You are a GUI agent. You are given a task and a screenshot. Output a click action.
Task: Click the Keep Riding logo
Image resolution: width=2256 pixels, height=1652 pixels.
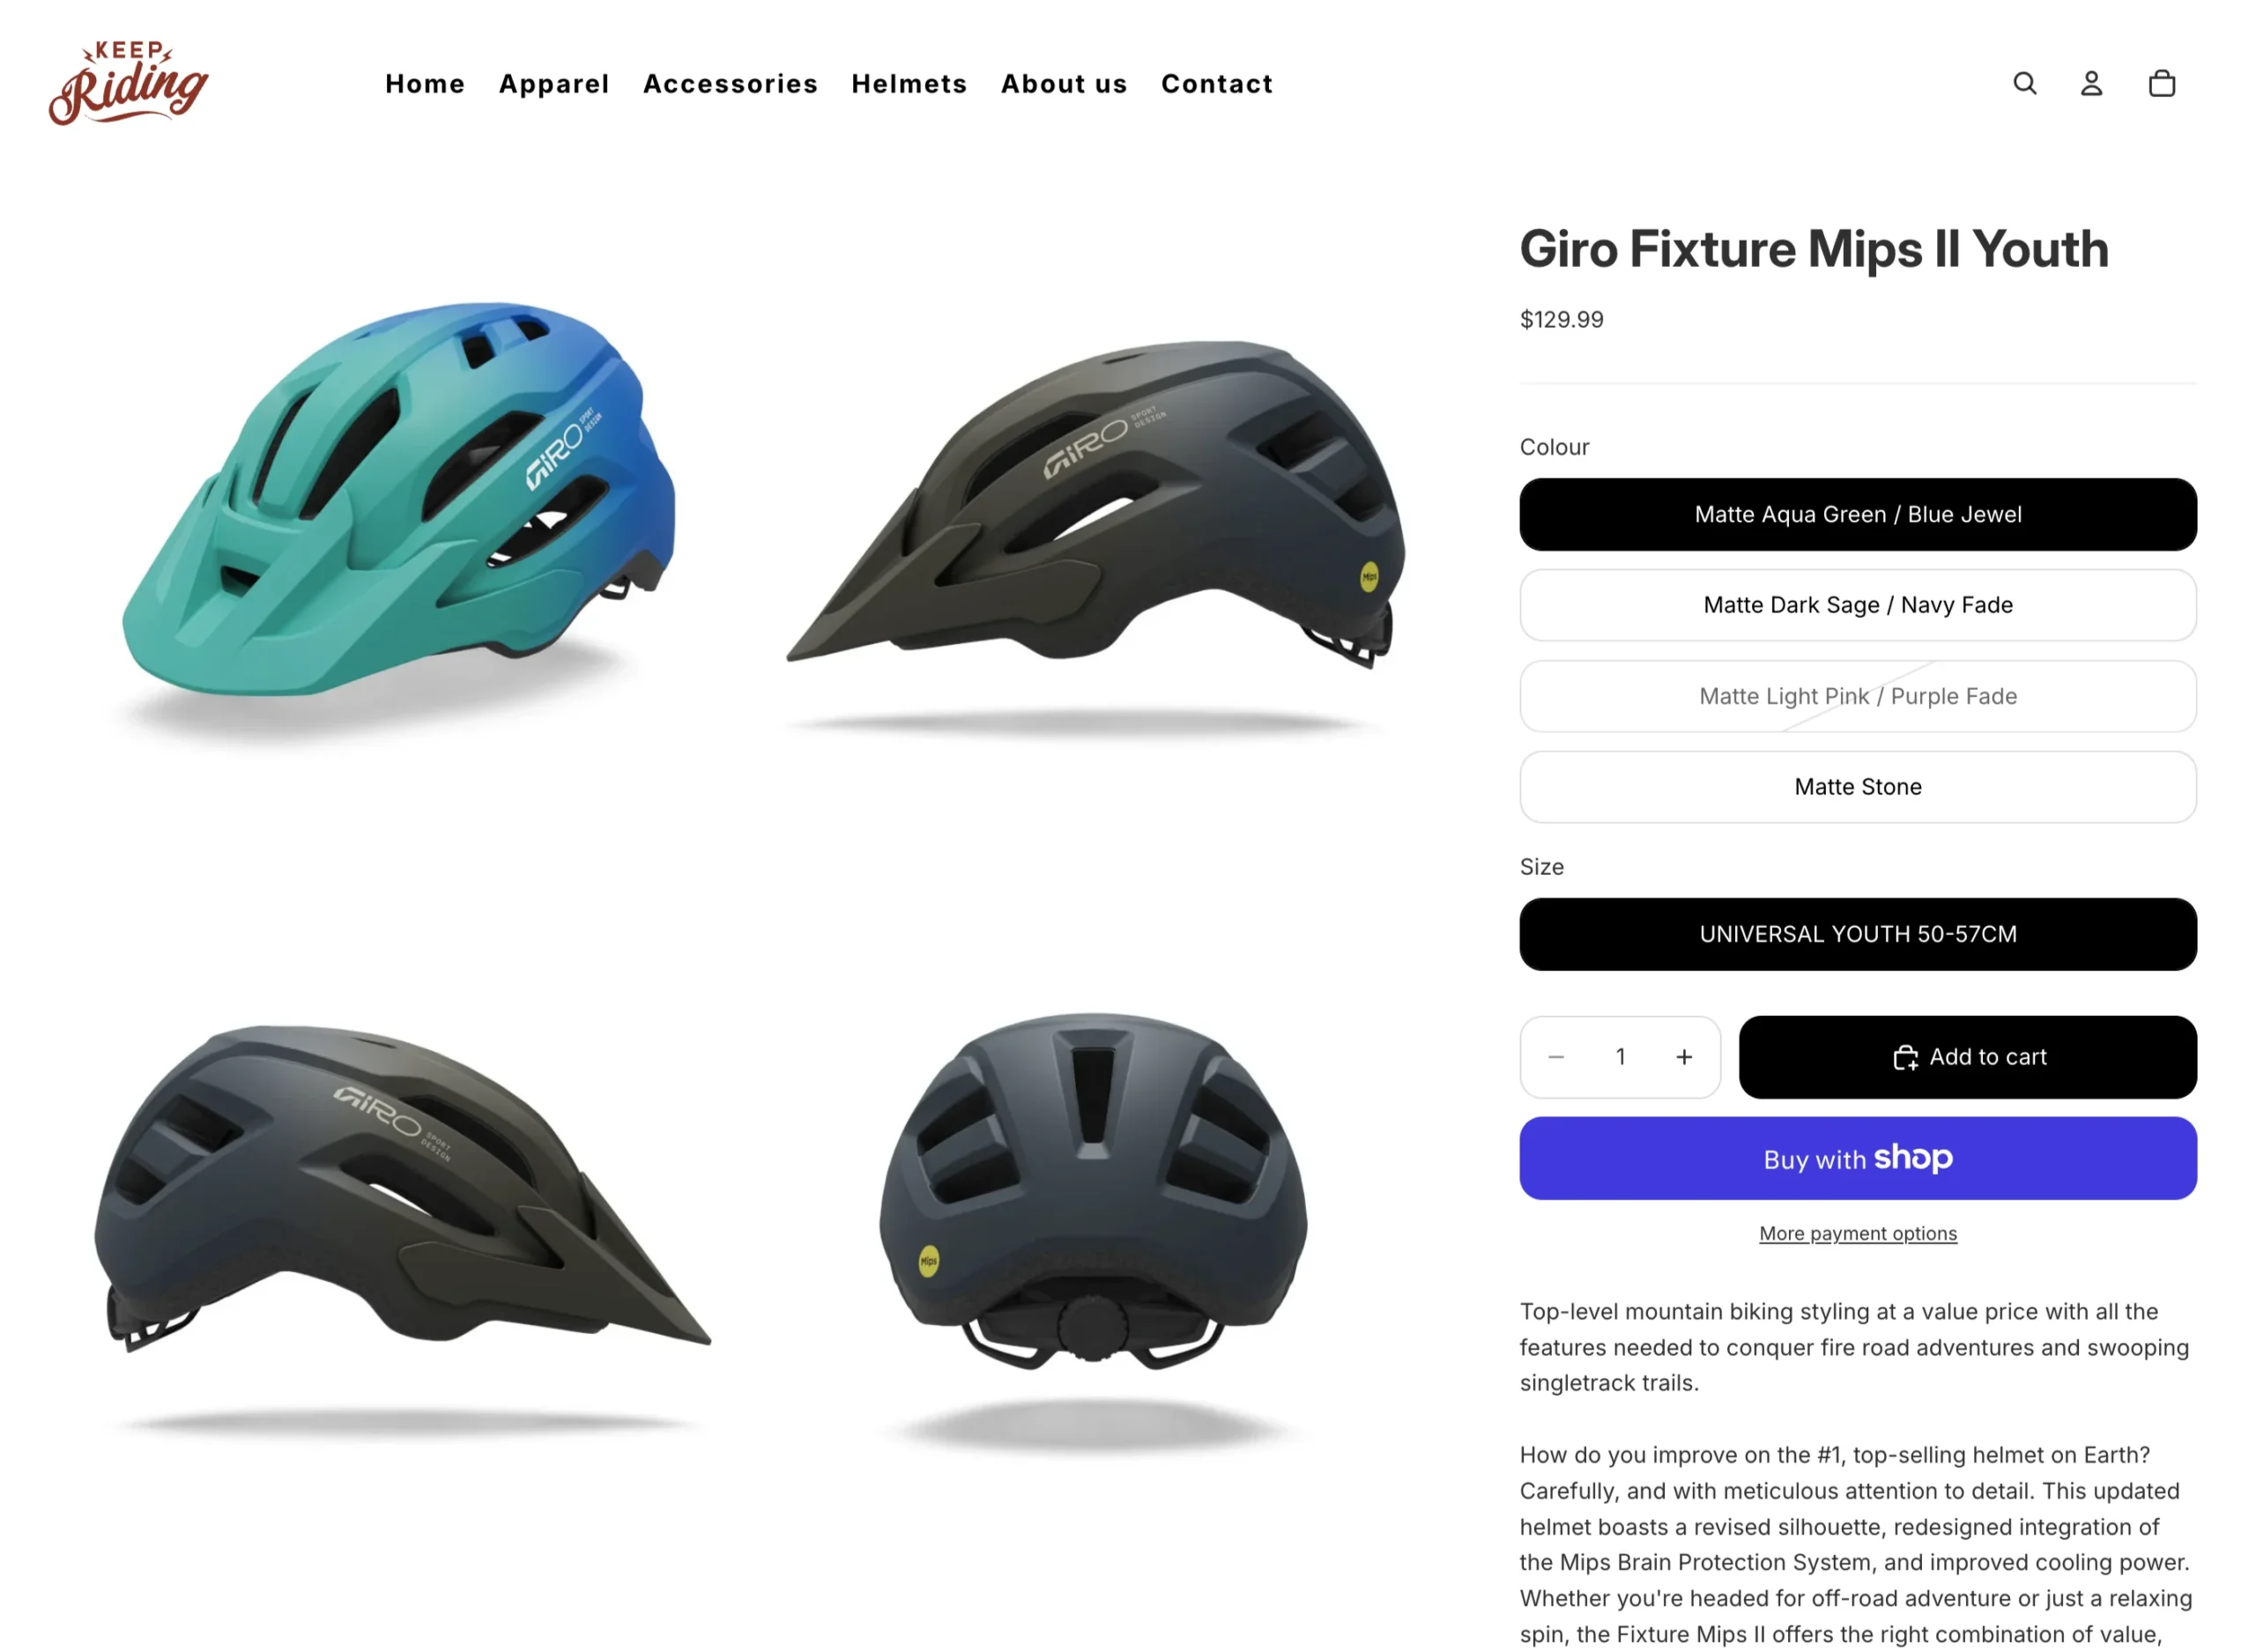point(129,83)
